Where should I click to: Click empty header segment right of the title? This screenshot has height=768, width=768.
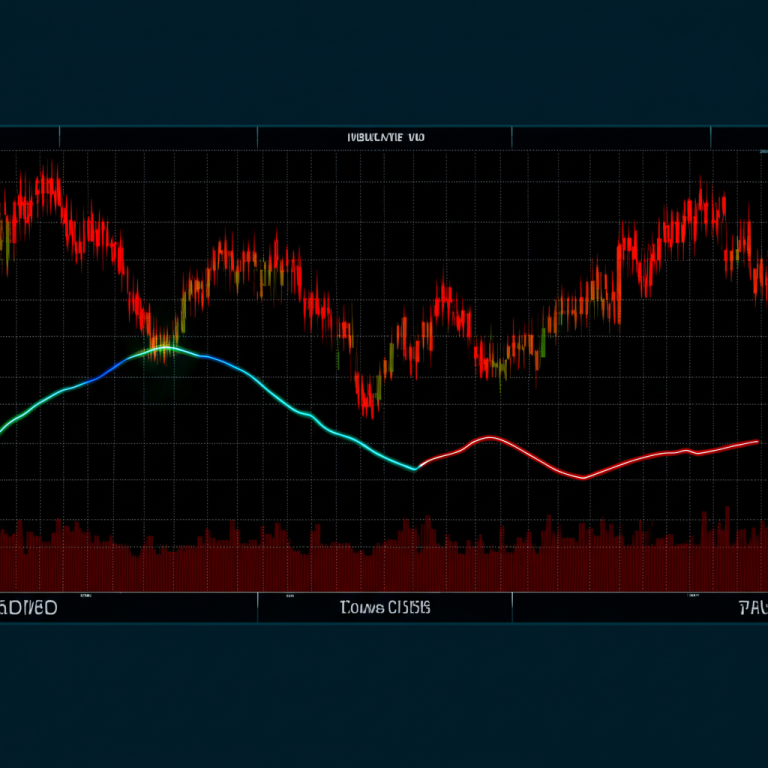pyautogui.click(x=610, y=137)
